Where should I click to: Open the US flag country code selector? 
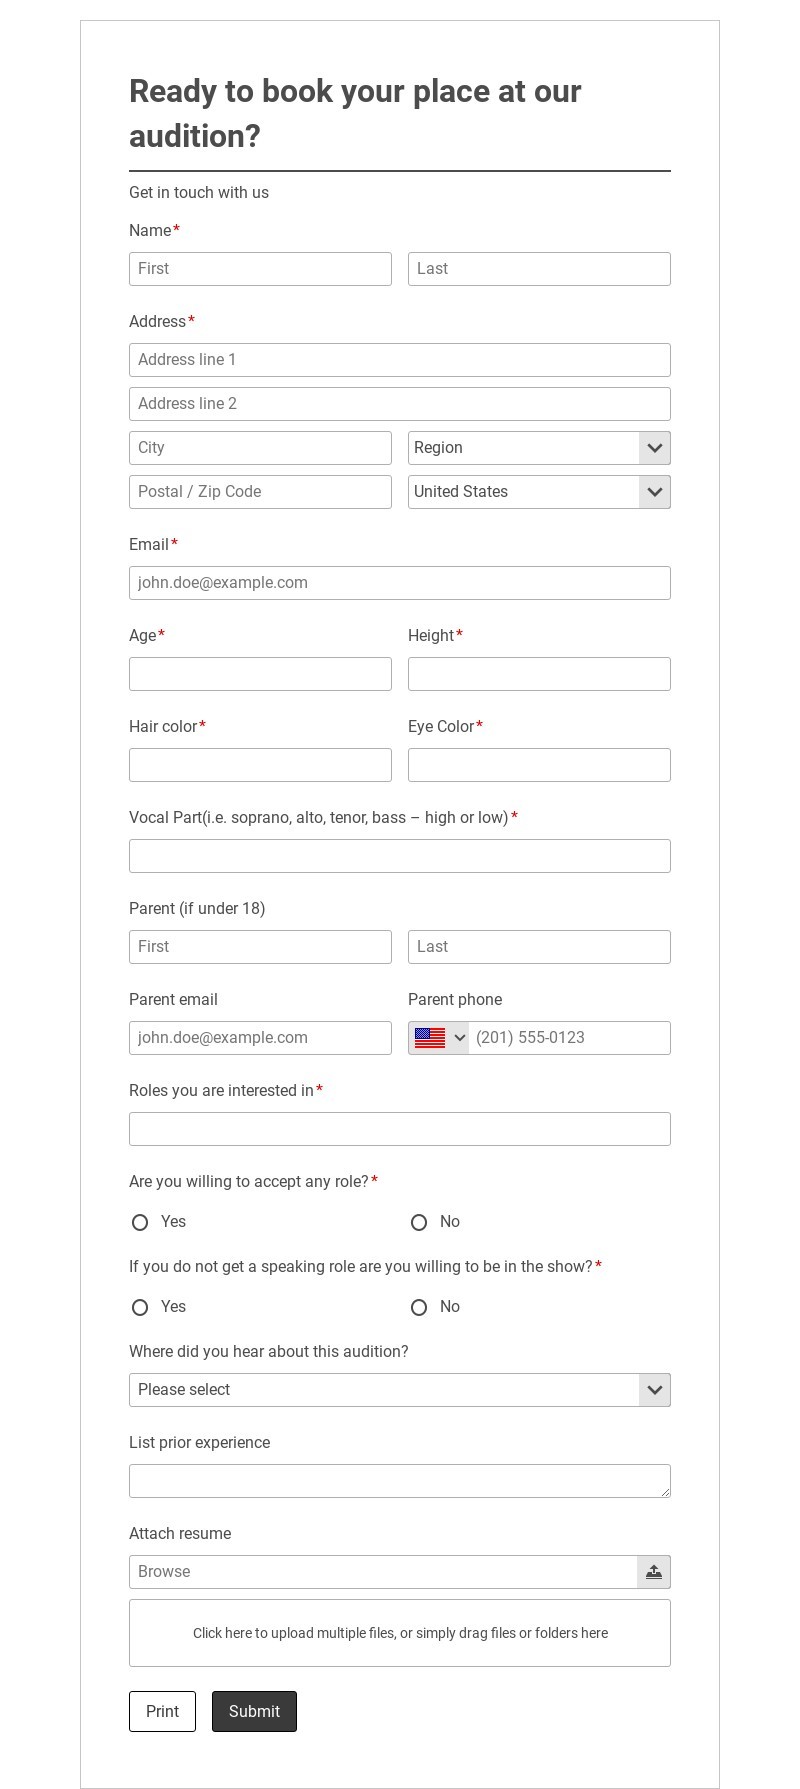tap(440, 1038)
